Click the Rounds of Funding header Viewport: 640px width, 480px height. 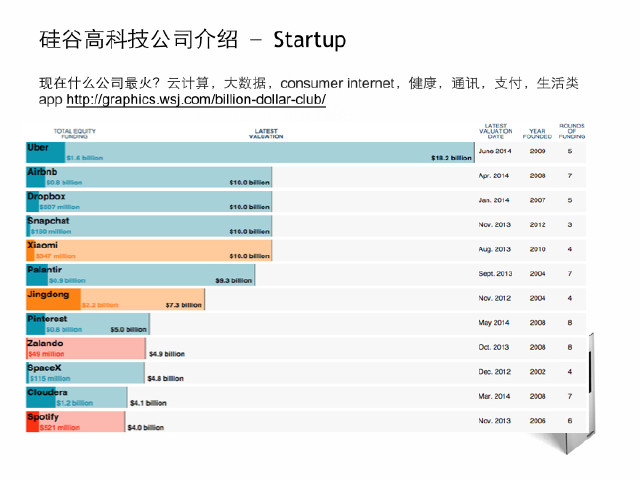point(572,131)
